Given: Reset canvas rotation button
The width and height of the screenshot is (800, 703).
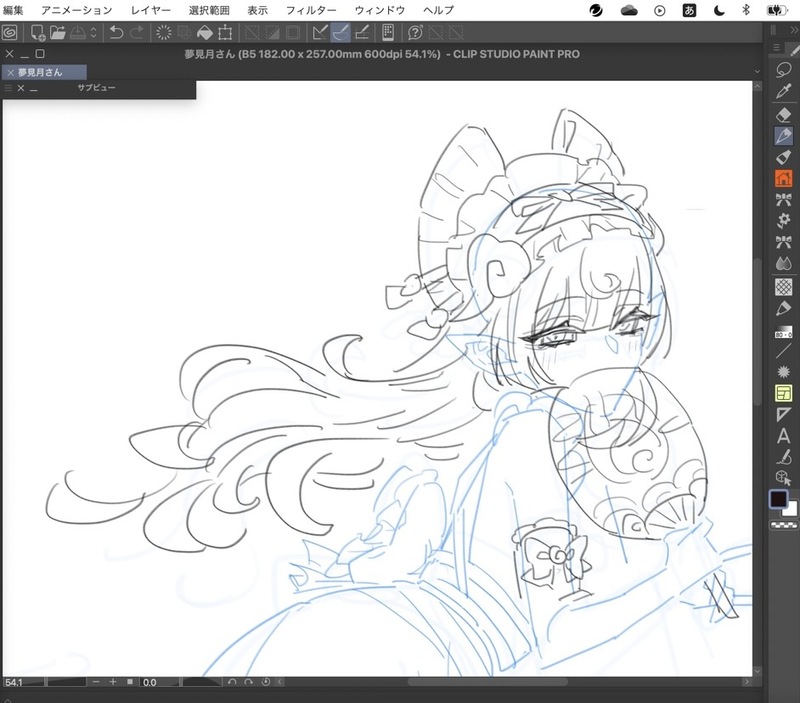Looking at the screenshot, I should (266, 682).
